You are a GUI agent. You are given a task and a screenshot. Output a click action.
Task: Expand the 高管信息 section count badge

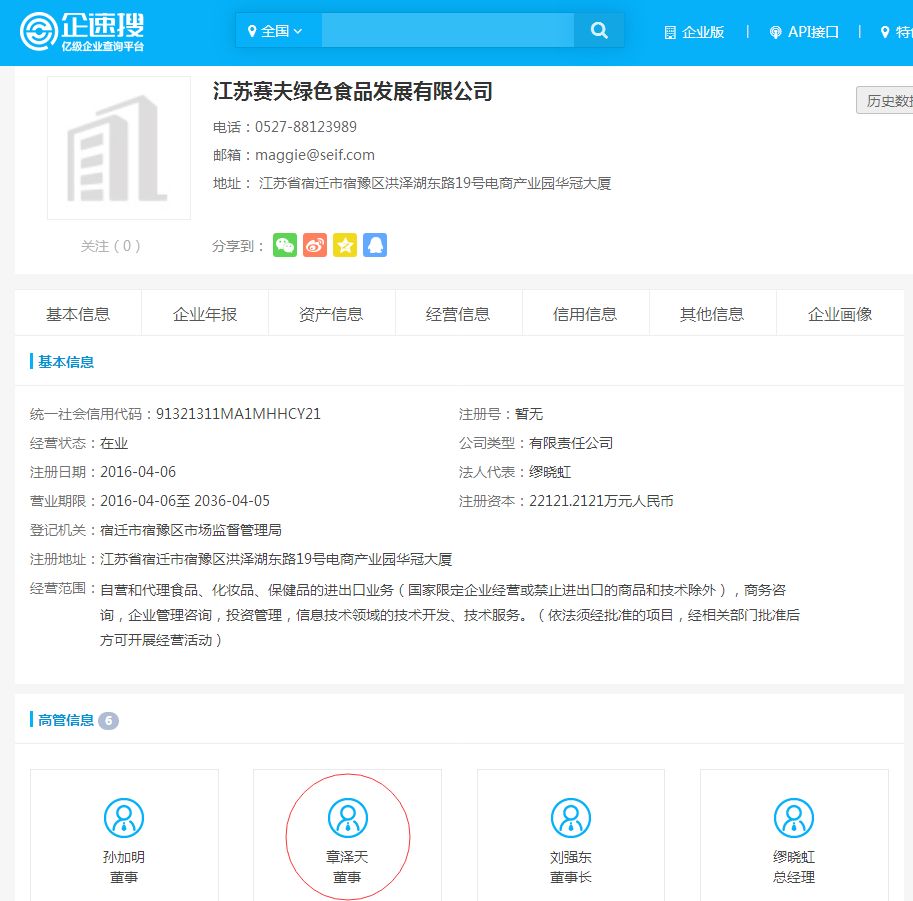(109, 720)
